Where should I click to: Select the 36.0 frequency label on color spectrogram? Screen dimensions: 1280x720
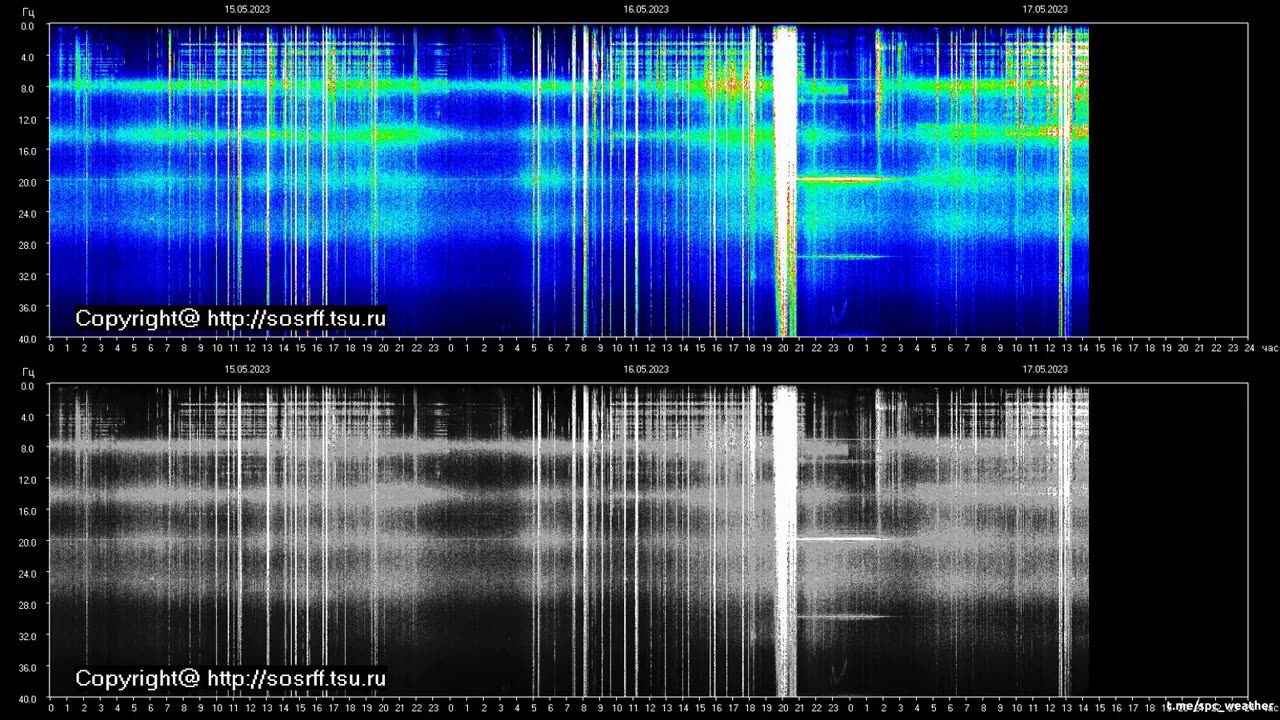pyautogui.click(x=28, y=307)
